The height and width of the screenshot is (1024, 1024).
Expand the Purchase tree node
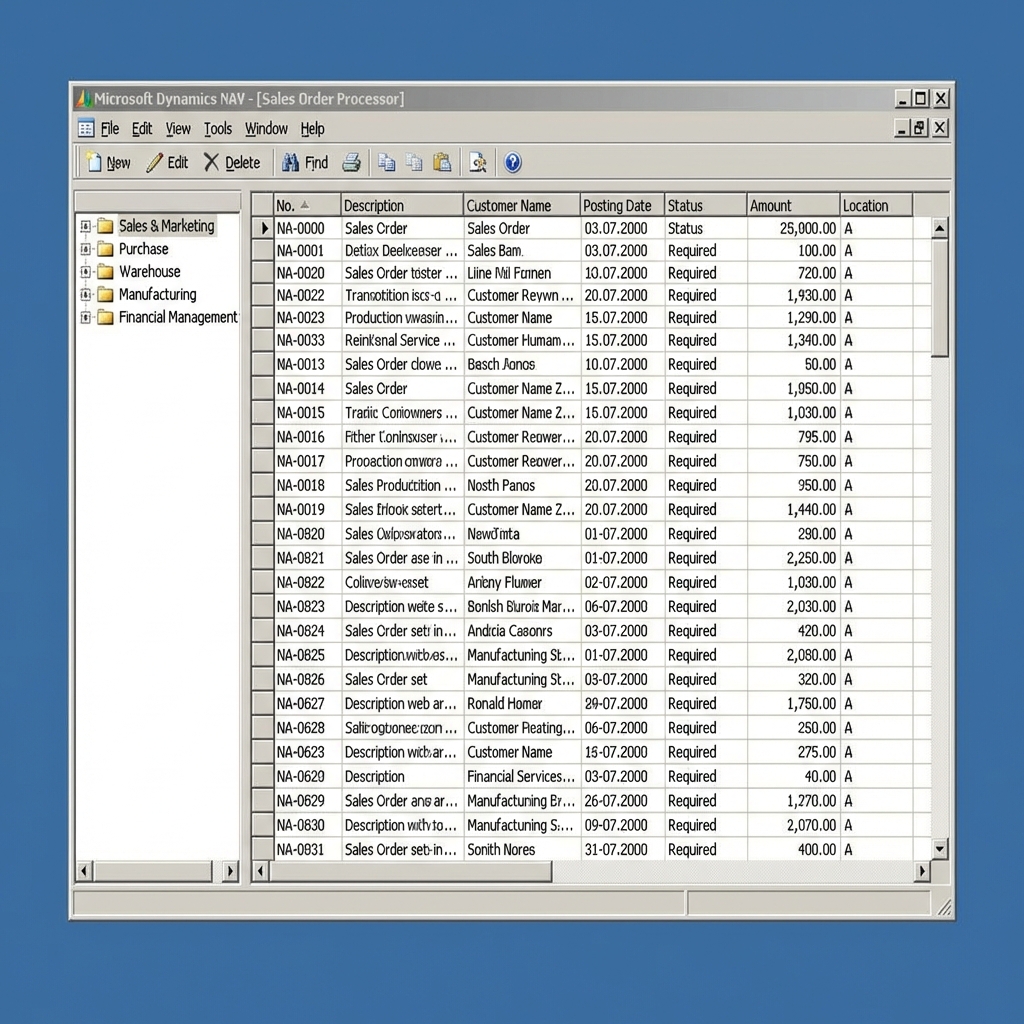click(x=88, y=249)
